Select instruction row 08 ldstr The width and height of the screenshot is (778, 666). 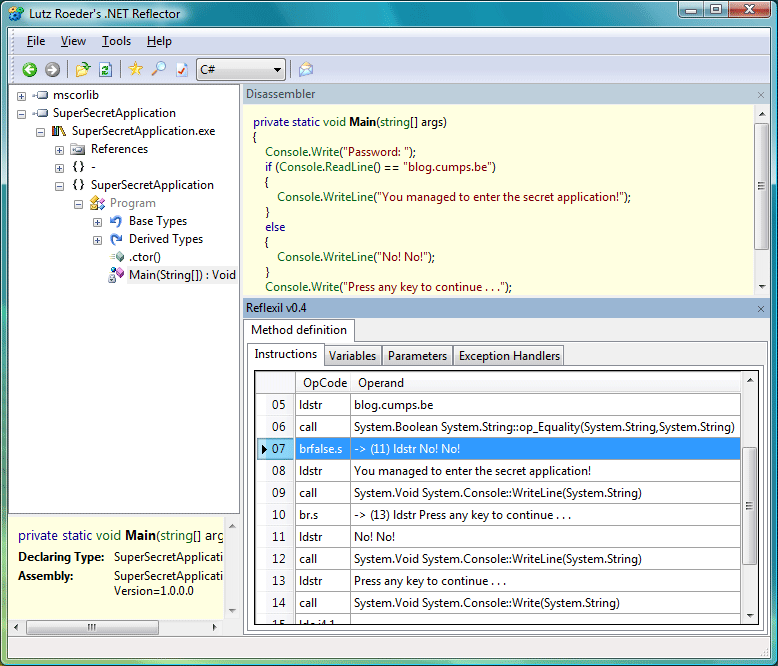pyautogui.click(x=498, y=470)
